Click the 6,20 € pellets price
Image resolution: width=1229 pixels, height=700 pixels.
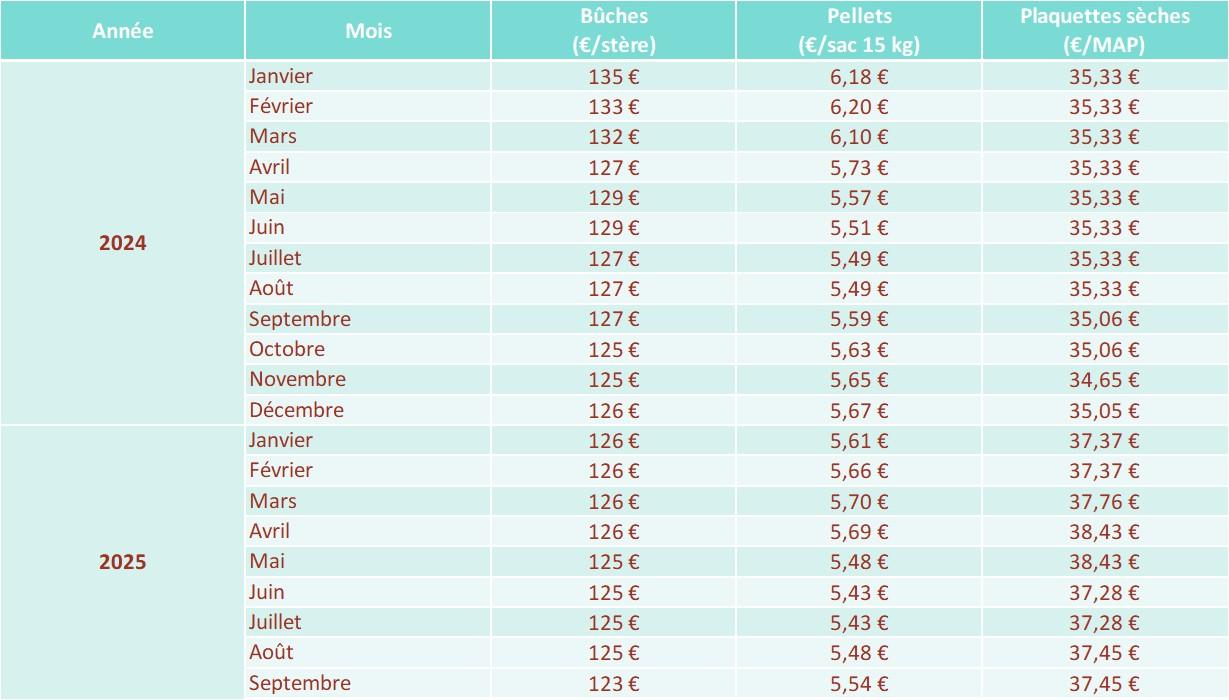(x=859, y=106)
